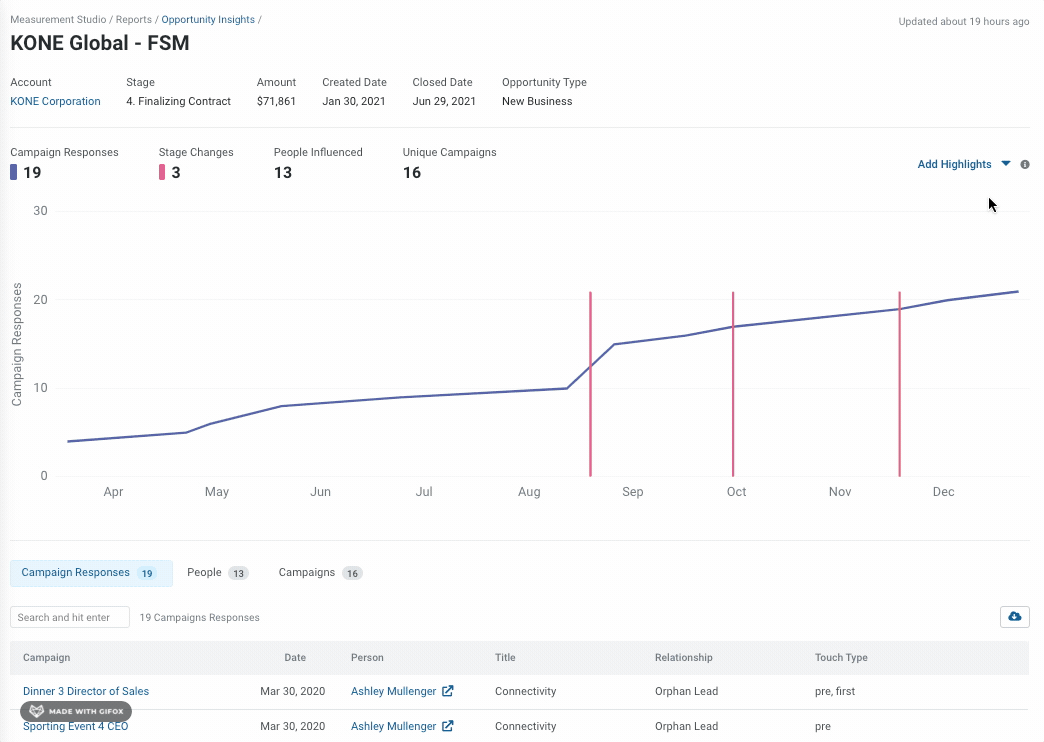1044x742 pixels.
Task: Switch to the Campaigns tab
Action: click(320, 573)
